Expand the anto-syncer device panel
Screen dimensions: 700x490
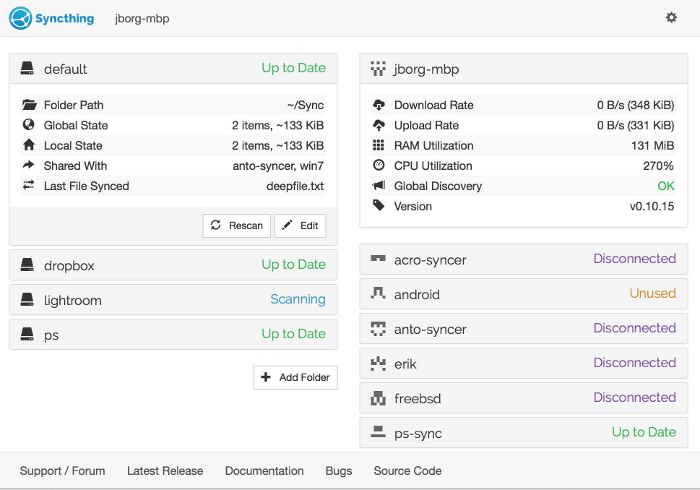coord(523,329)
